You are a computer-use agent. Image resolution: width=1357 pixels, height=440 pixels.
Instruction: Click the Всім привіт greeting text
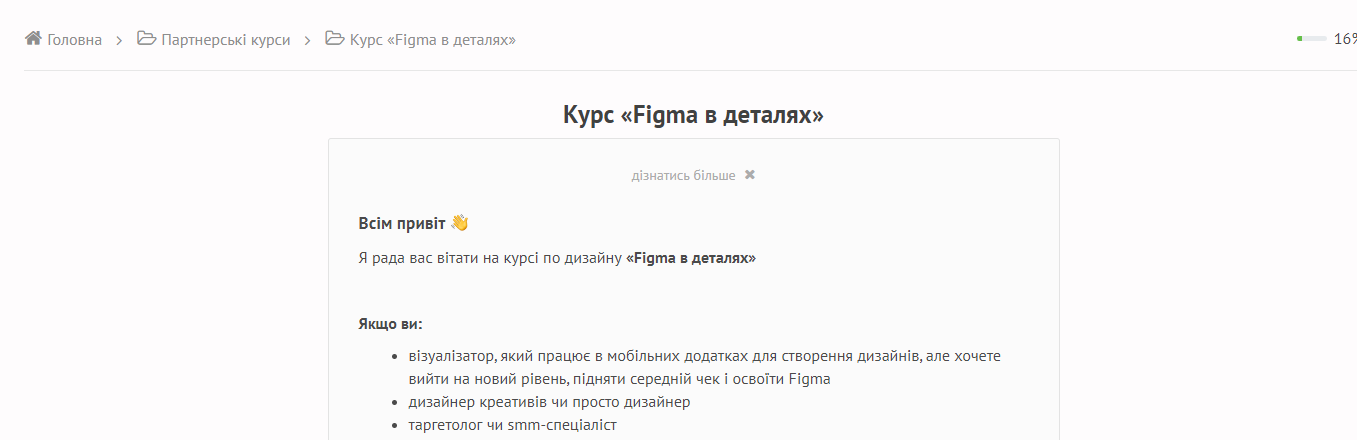tap(402, 223)
